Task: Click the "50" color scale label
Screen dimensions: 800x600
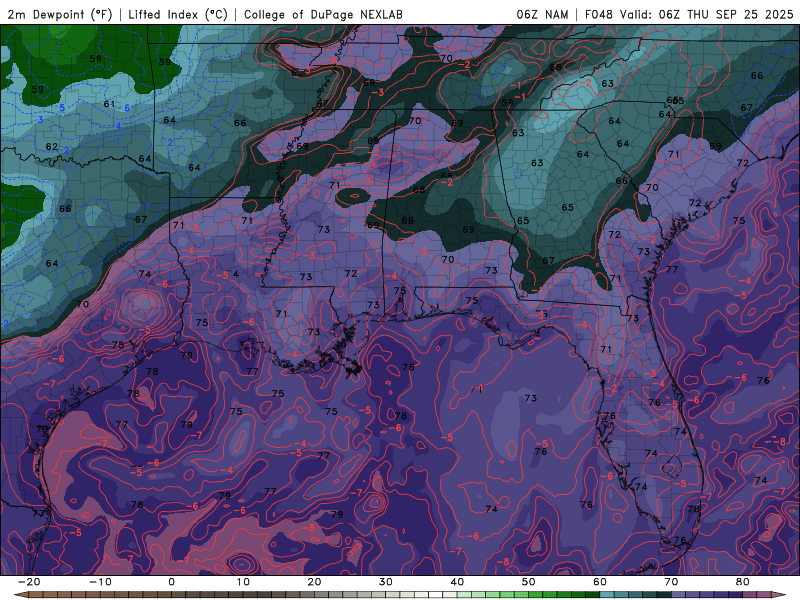Action: coord(529,582)
